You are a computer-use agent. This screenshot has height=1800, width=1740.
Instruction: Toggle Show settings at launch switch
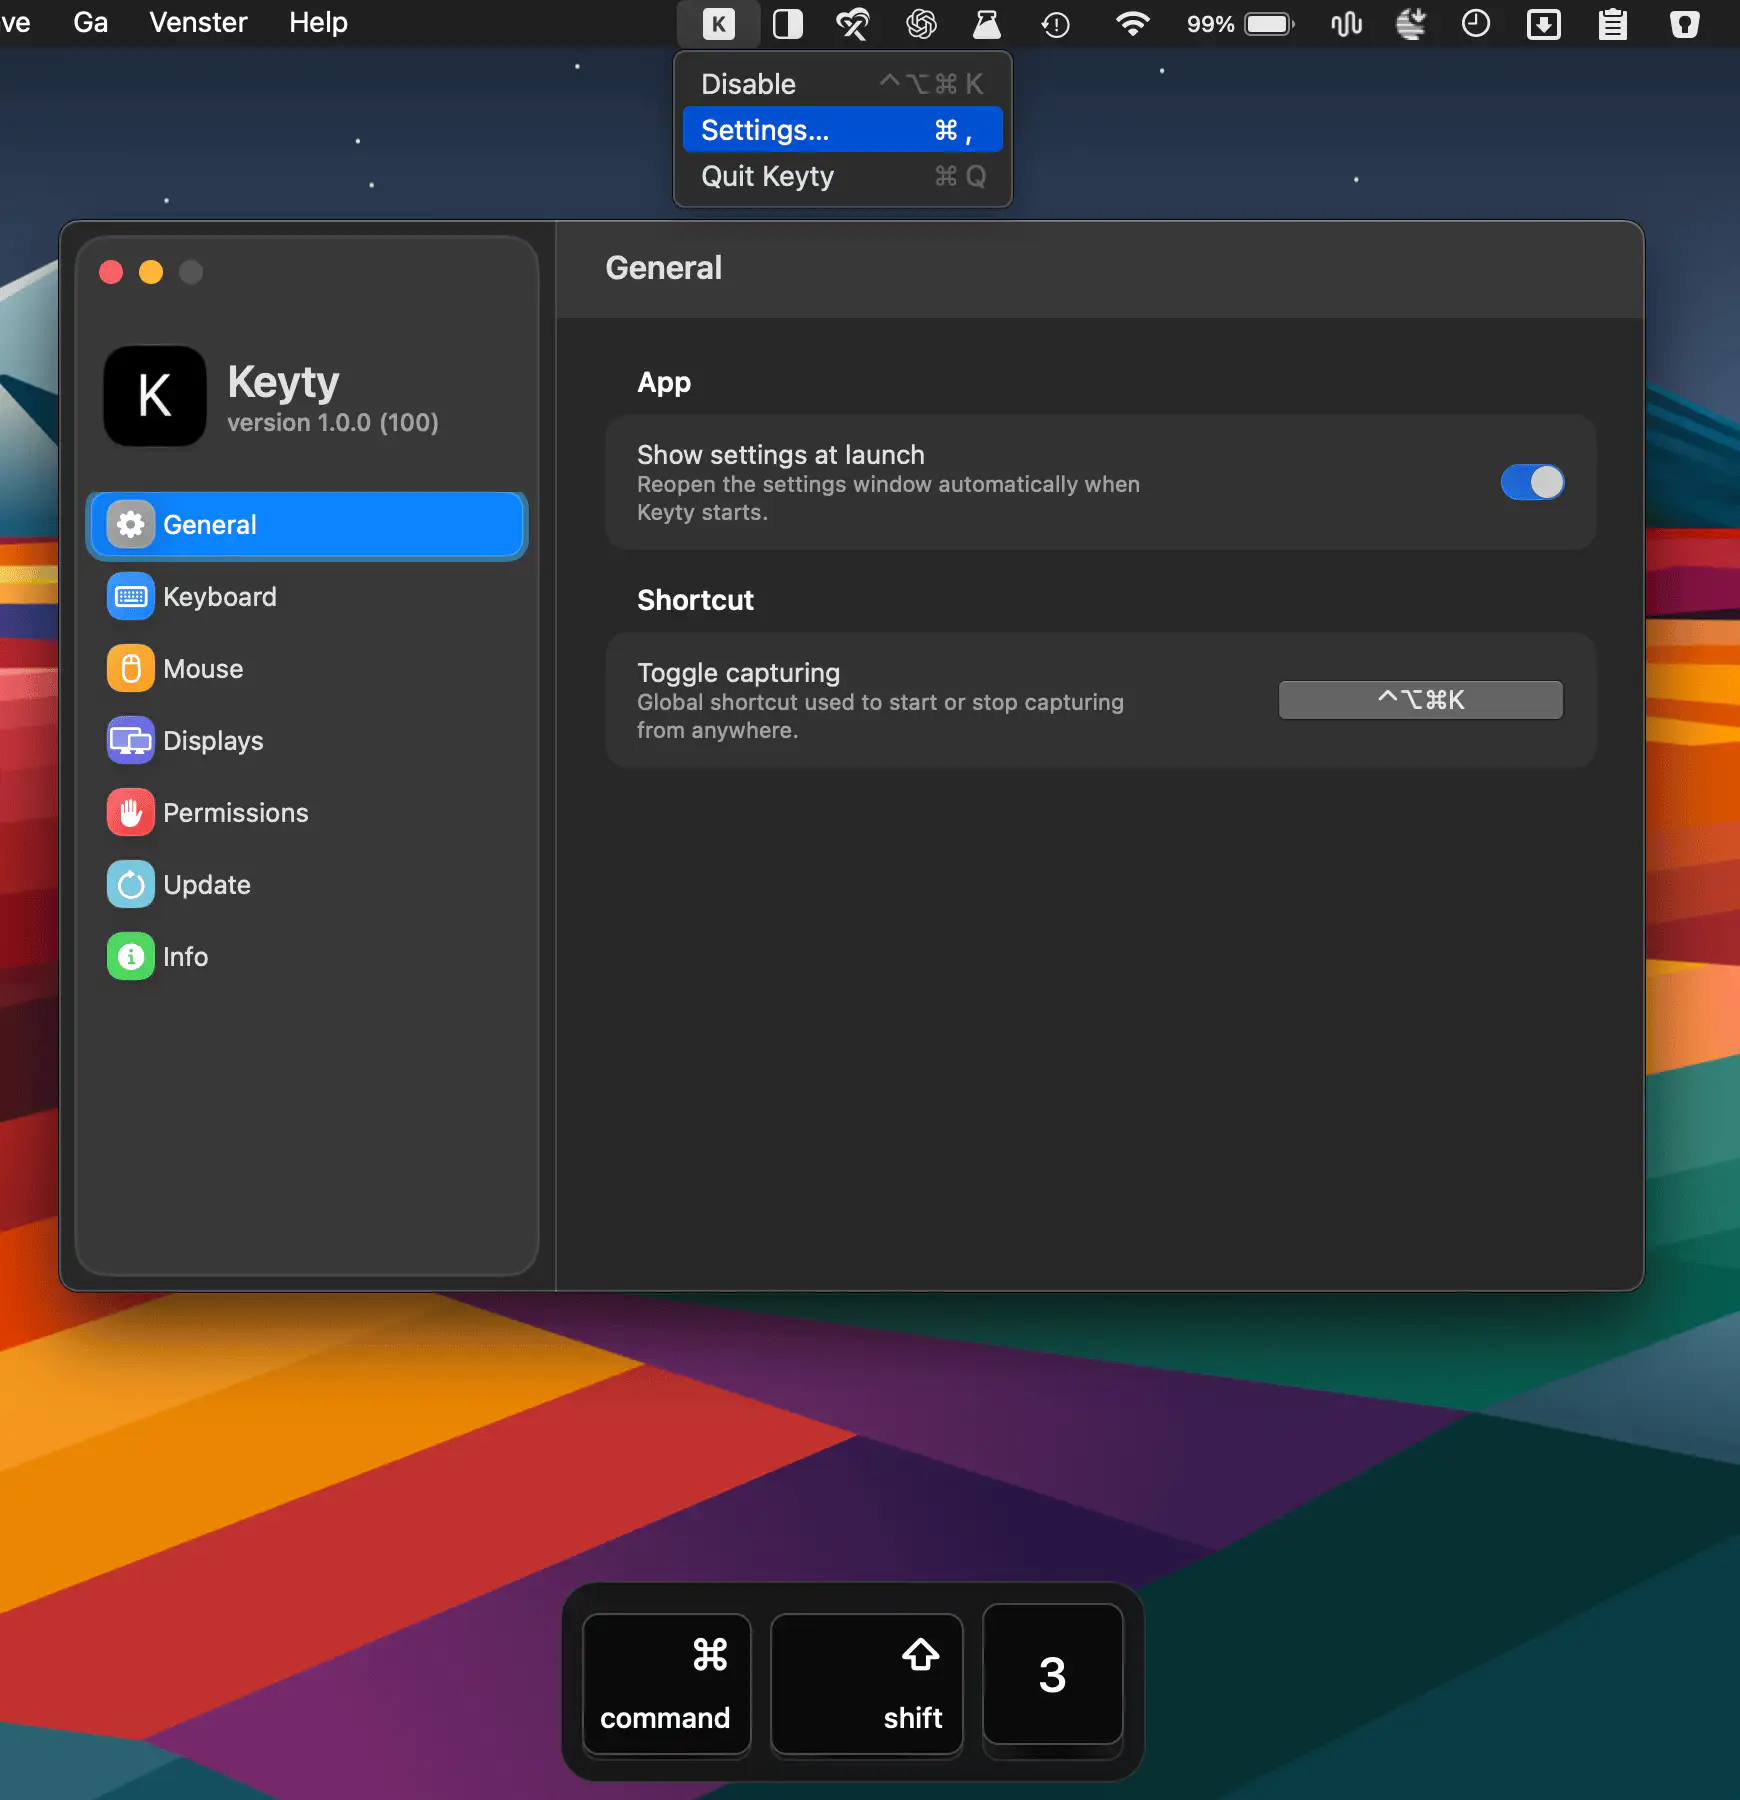[x=1532, y=483]
